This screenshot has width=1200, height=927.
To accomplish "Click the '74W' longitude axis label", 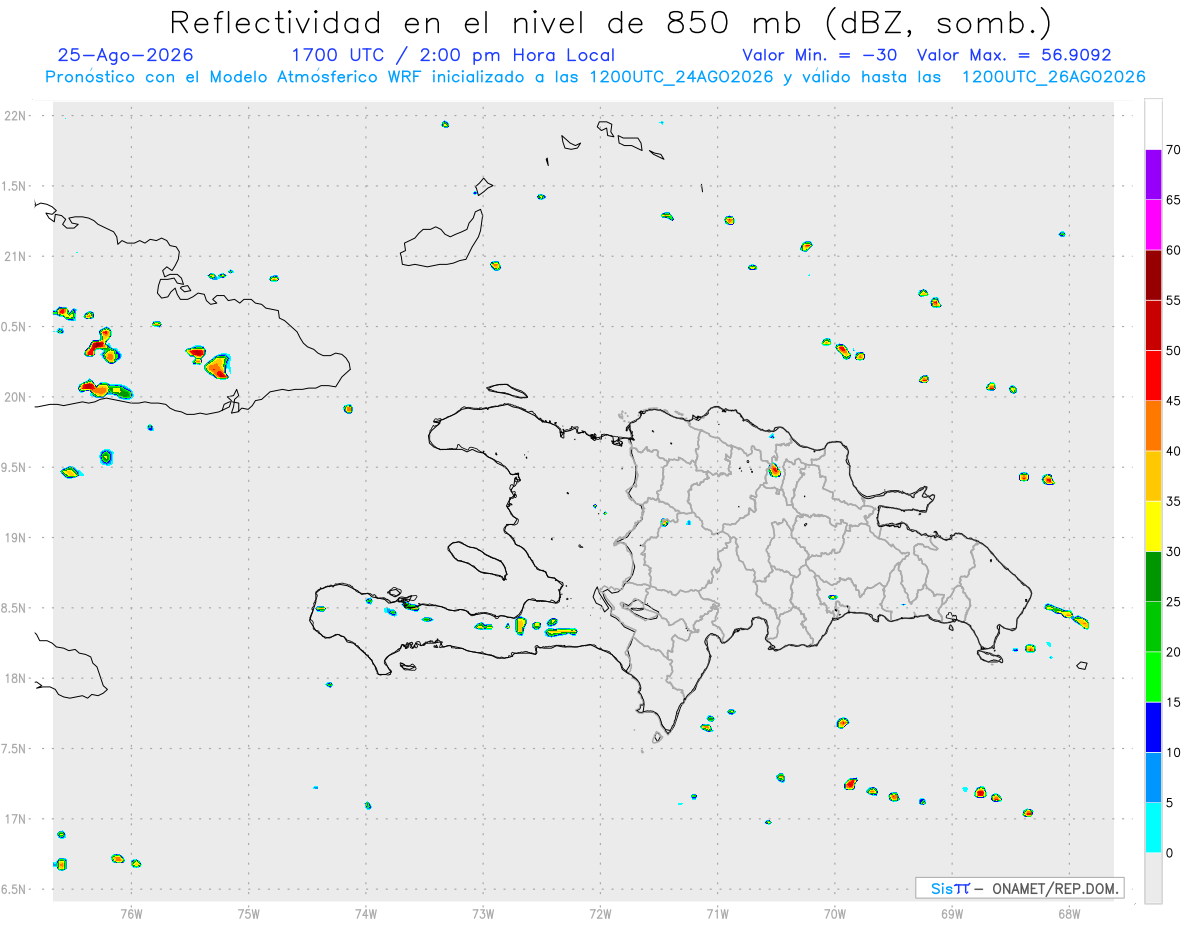I will pos(366,913).
